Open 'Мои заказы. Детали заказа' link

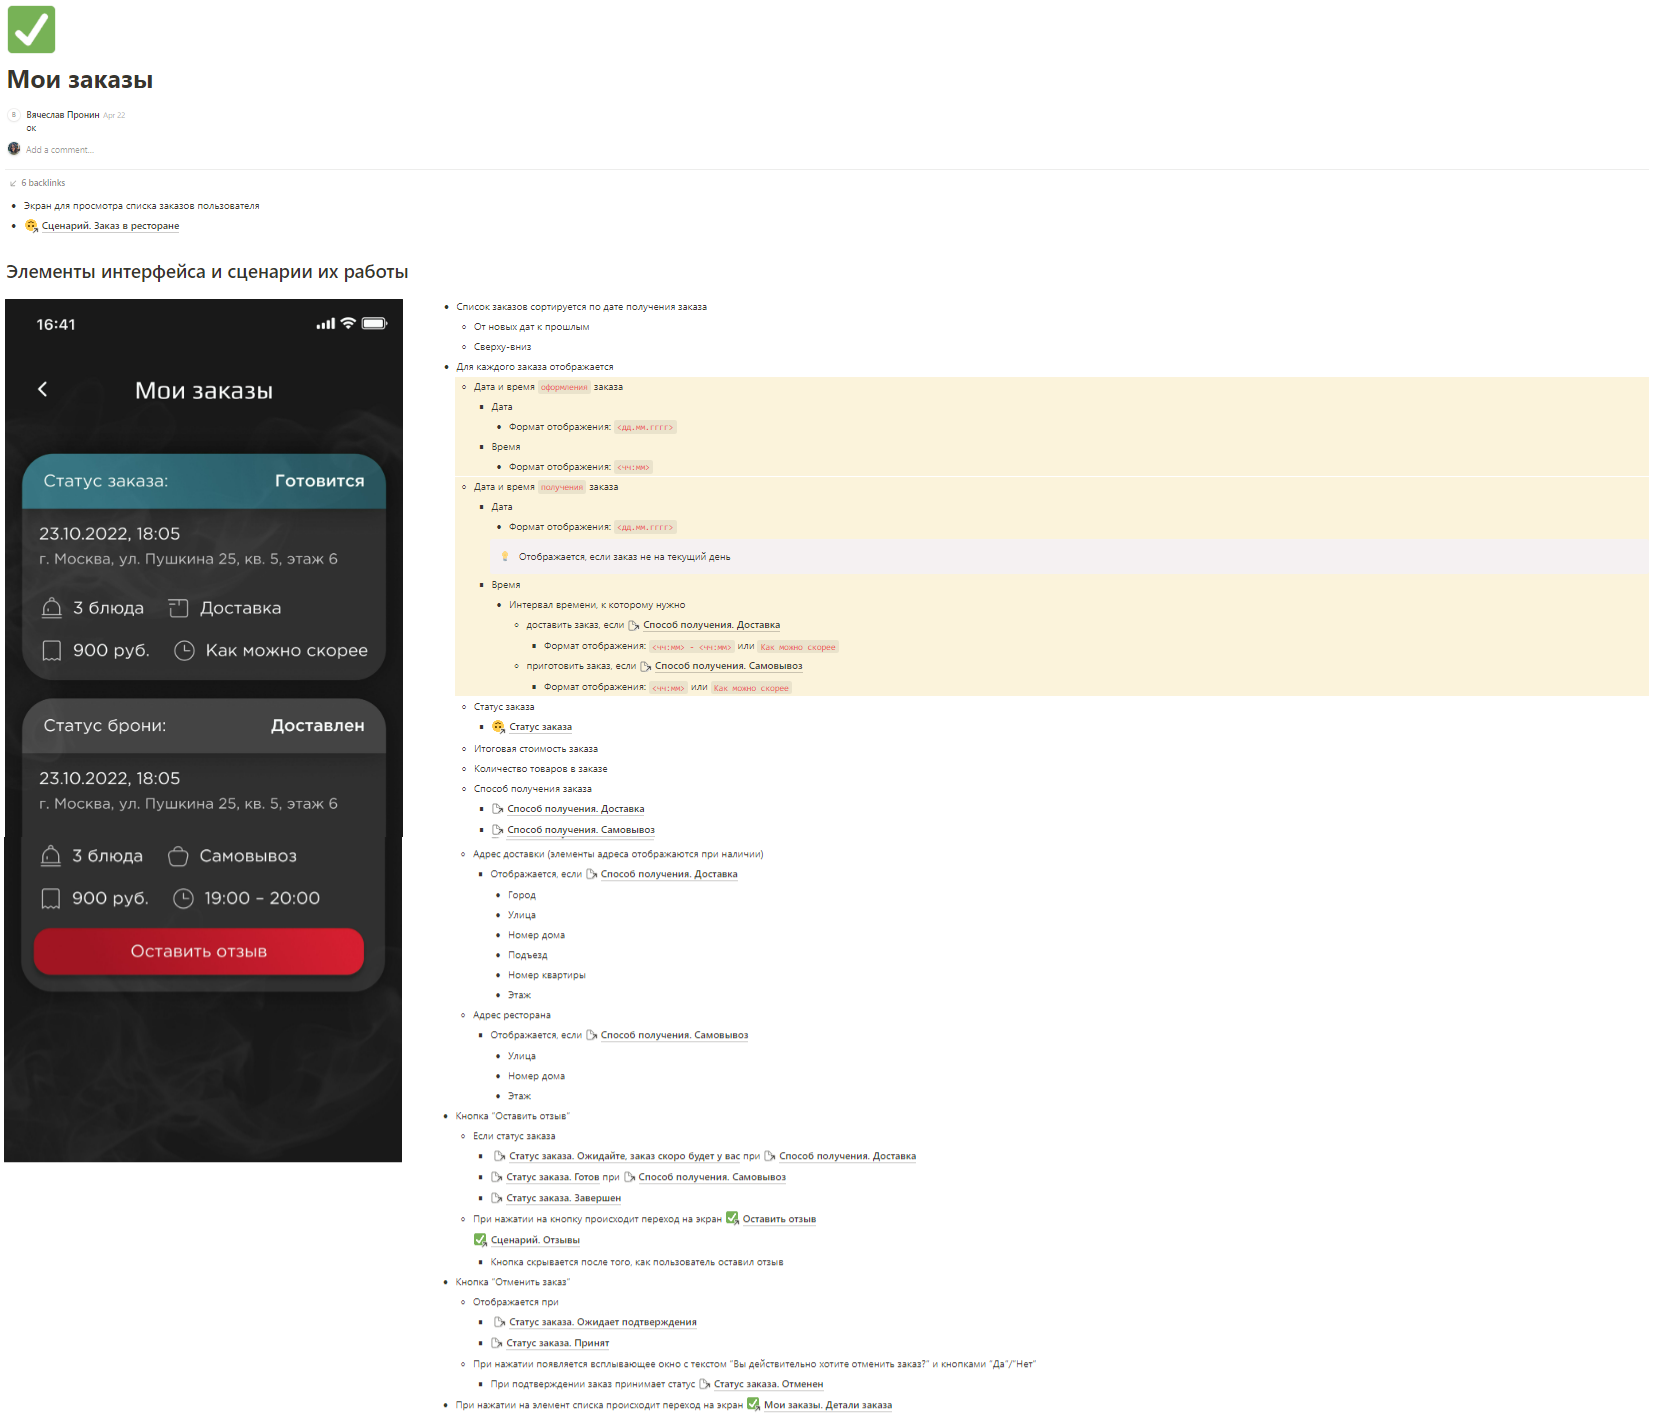(828, 1405)
